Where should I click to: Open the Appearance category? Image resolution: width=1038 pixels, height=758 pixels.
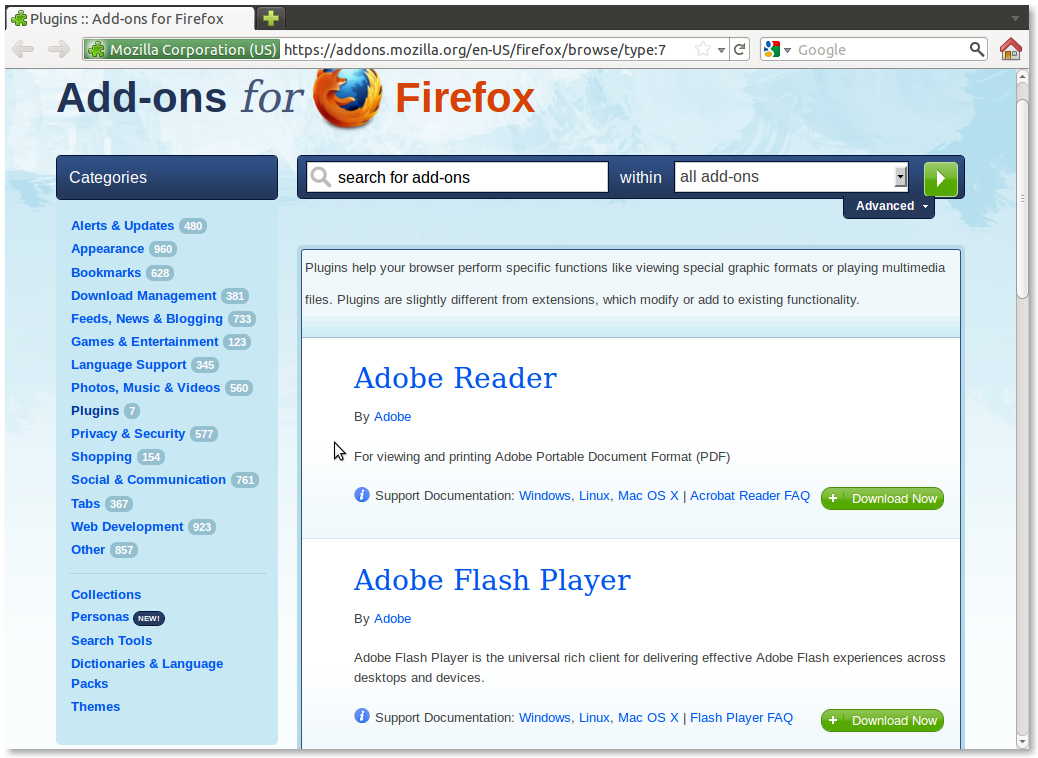107,249
